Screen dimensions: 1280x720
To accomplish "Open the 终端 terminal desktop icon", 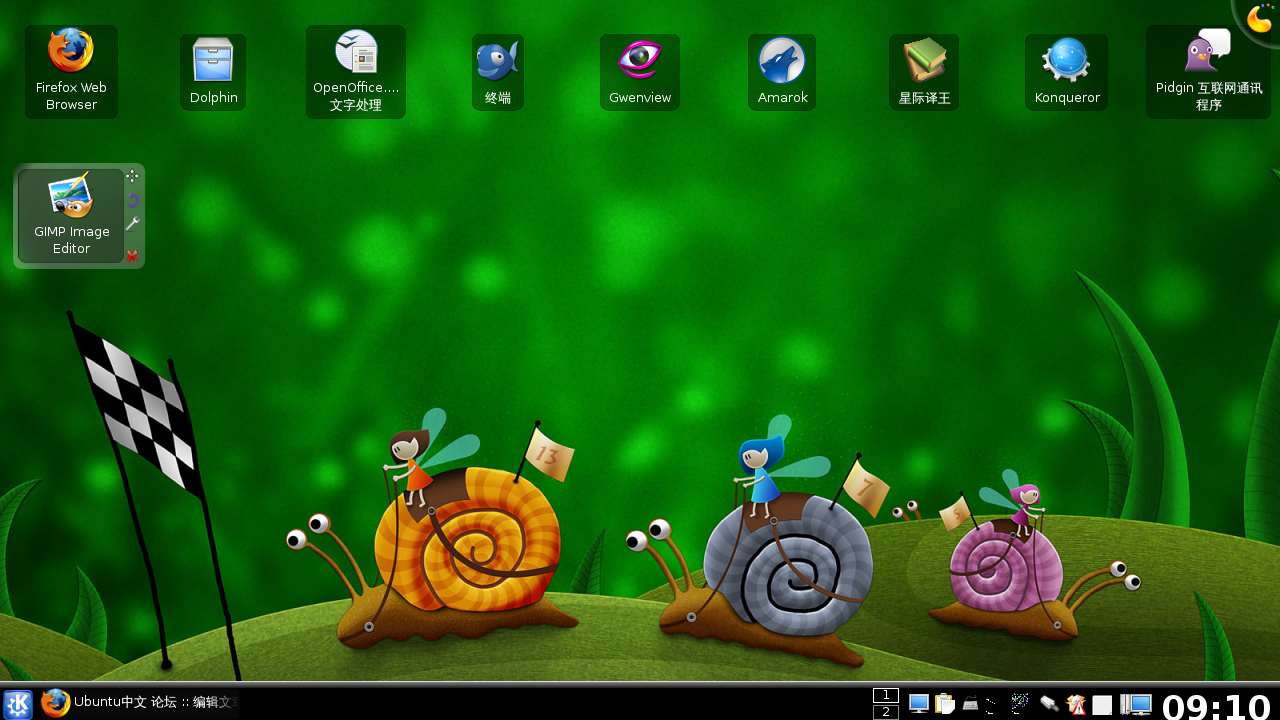I will pos(498,72).
